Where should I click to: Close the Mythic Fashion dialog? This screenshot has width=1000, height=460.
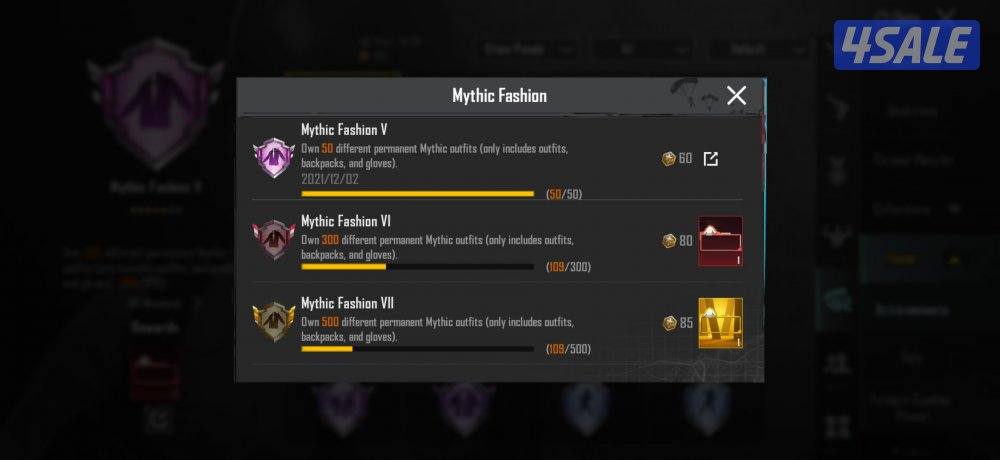(737, 96)
